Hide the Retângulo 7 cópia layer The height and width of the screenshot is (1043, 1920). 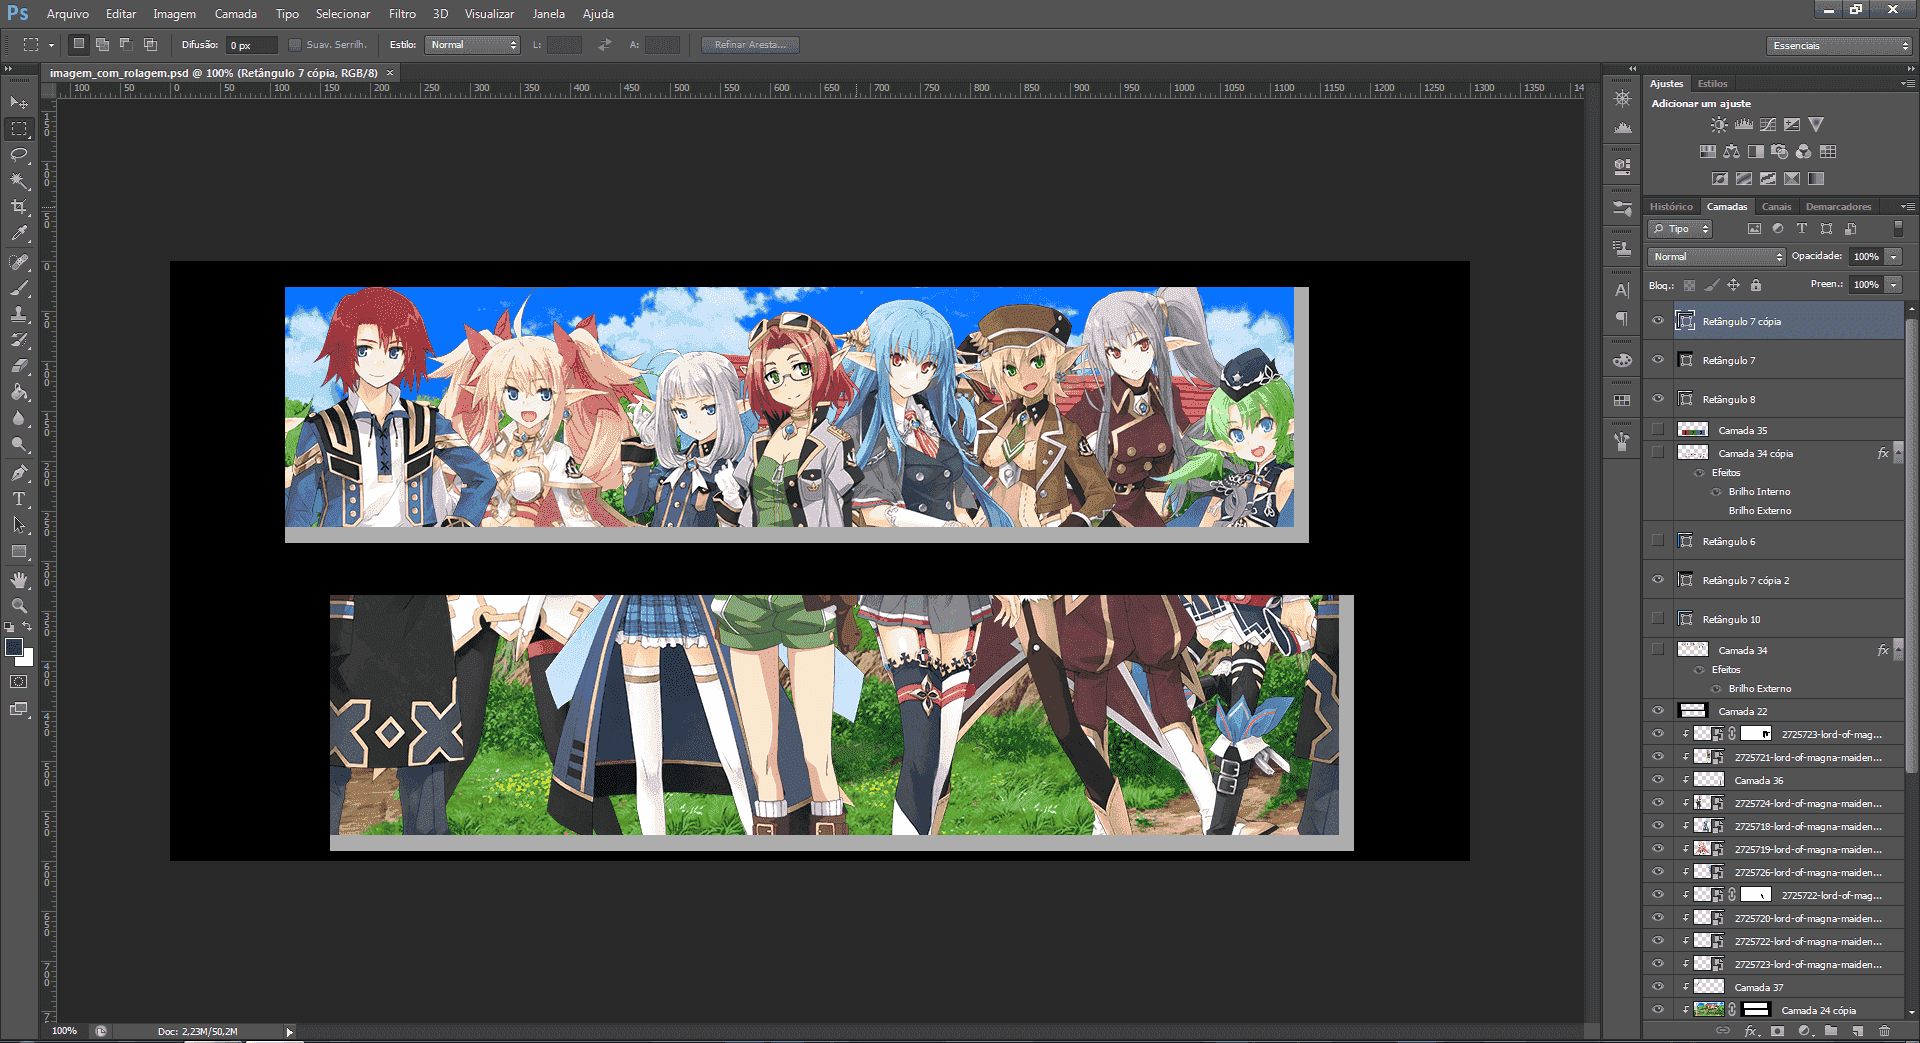(1658, 321)
